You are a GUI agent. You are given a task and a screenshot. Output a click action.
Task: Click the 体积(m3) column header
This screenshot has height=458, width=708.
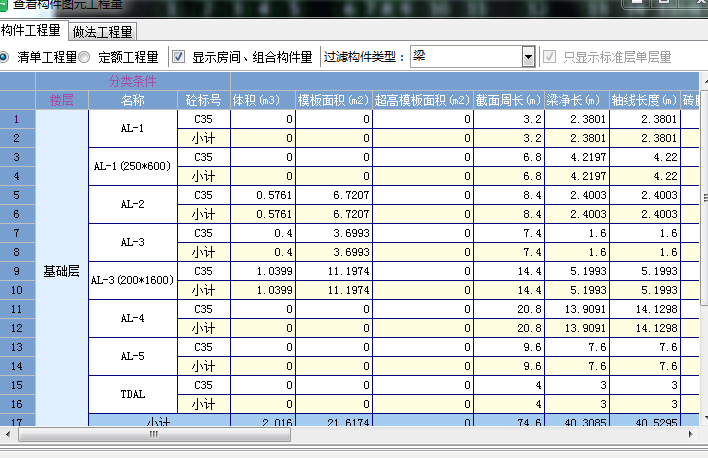[263, 100]
